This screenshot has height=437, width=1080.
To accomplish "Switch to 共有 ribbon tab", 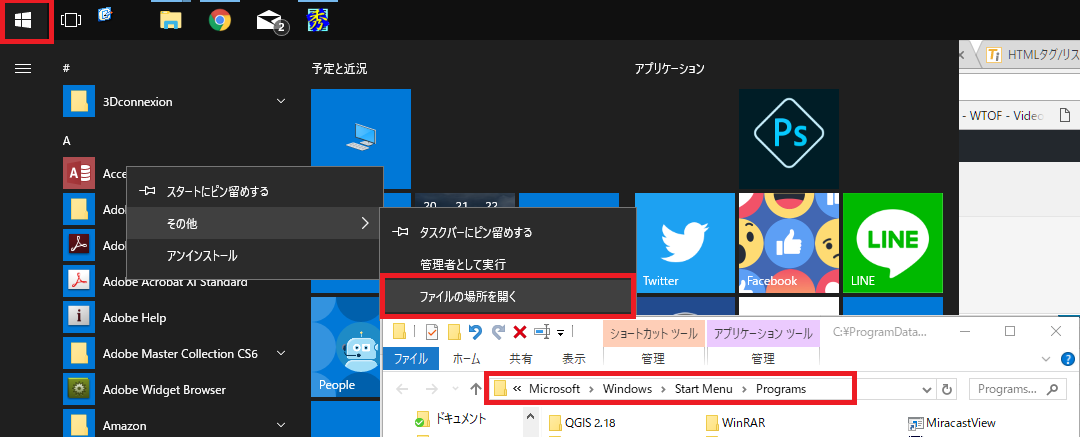I will click(x=520, y=358).
